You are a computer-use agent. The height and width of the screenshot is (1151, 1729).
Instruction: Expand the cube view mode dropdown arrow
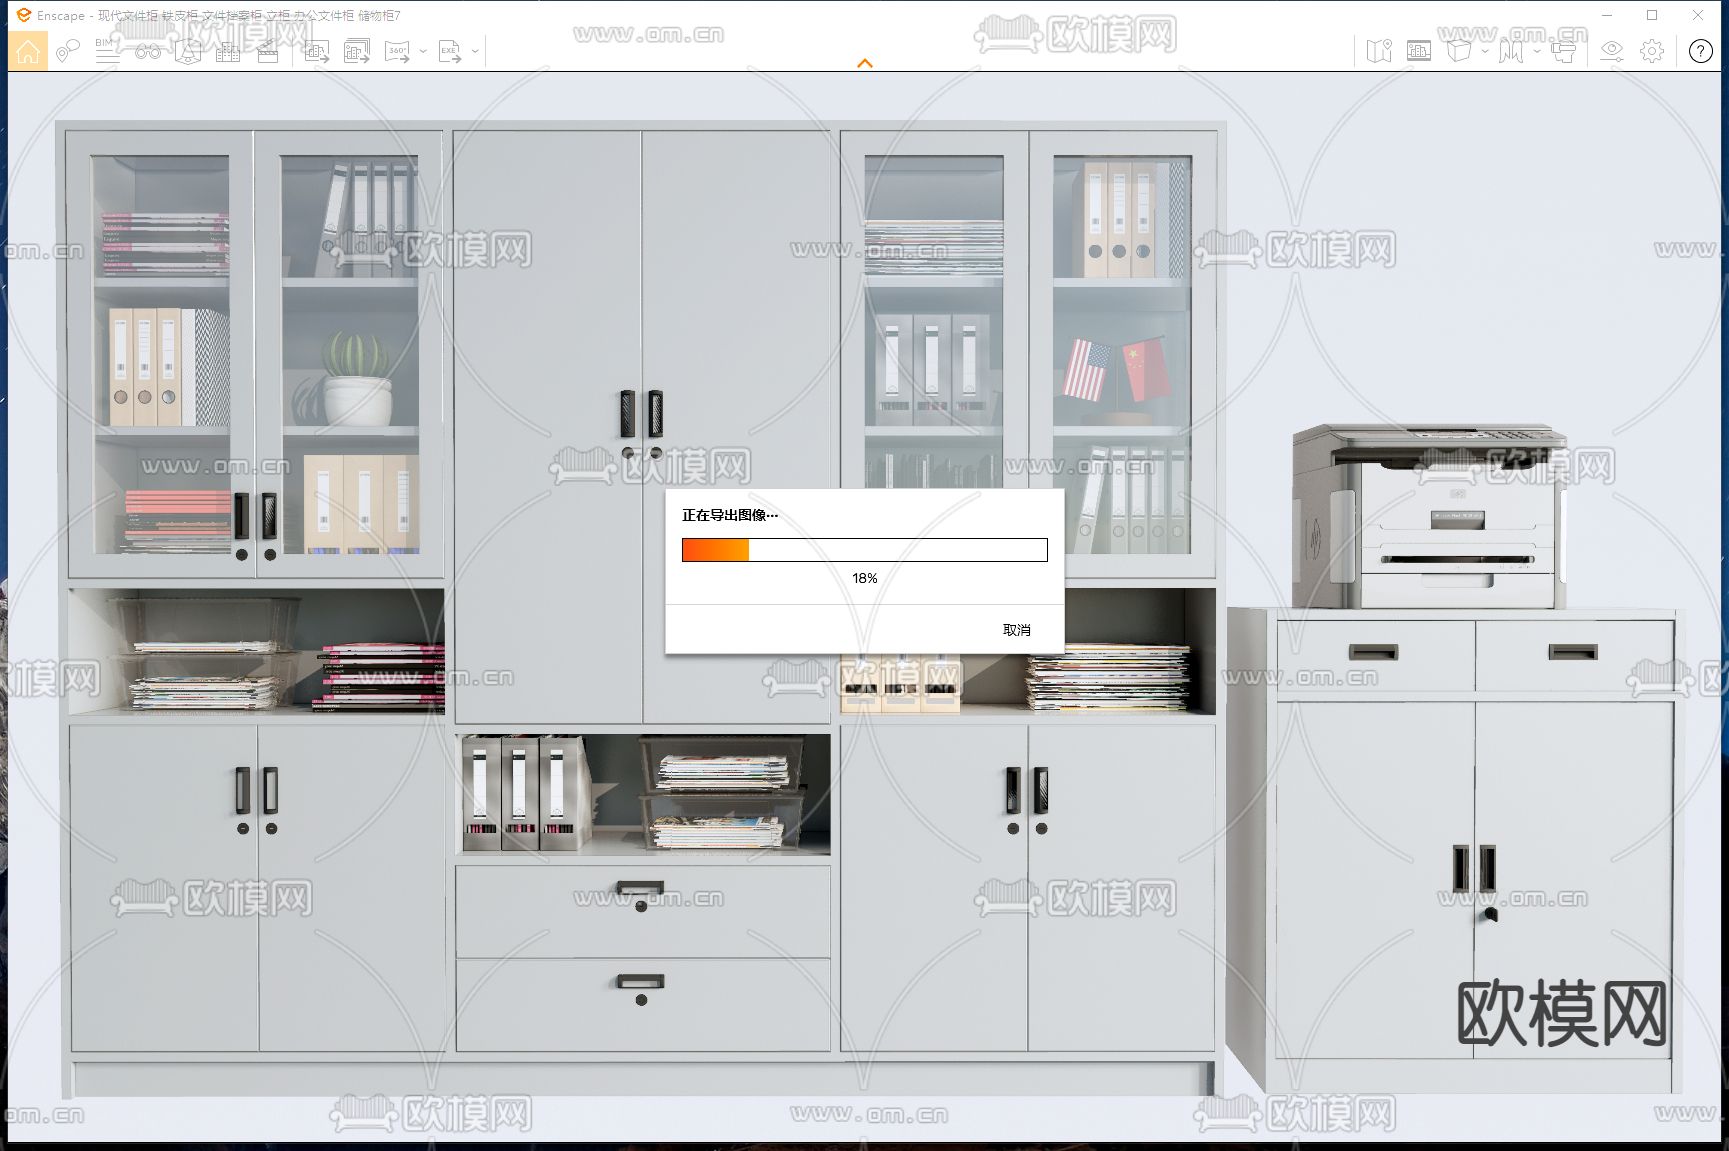[x=1485, y=51]
